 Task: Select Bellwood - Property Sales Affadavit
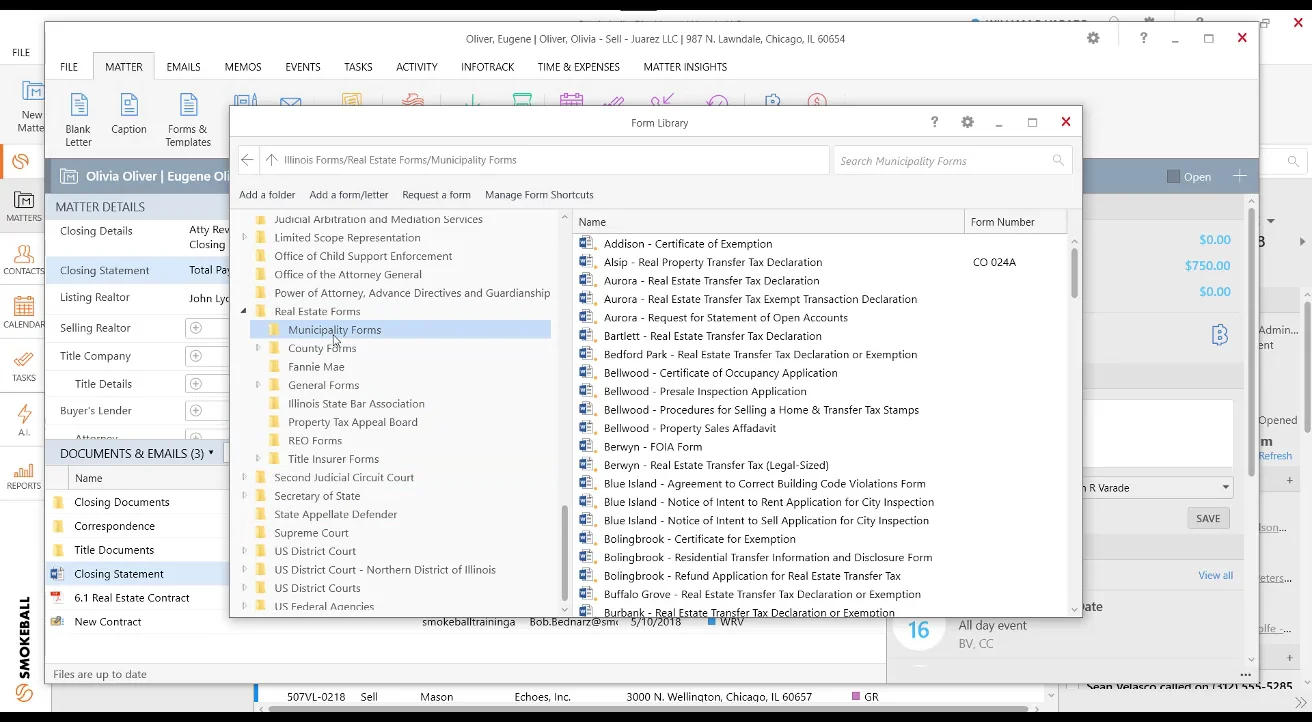690,429
